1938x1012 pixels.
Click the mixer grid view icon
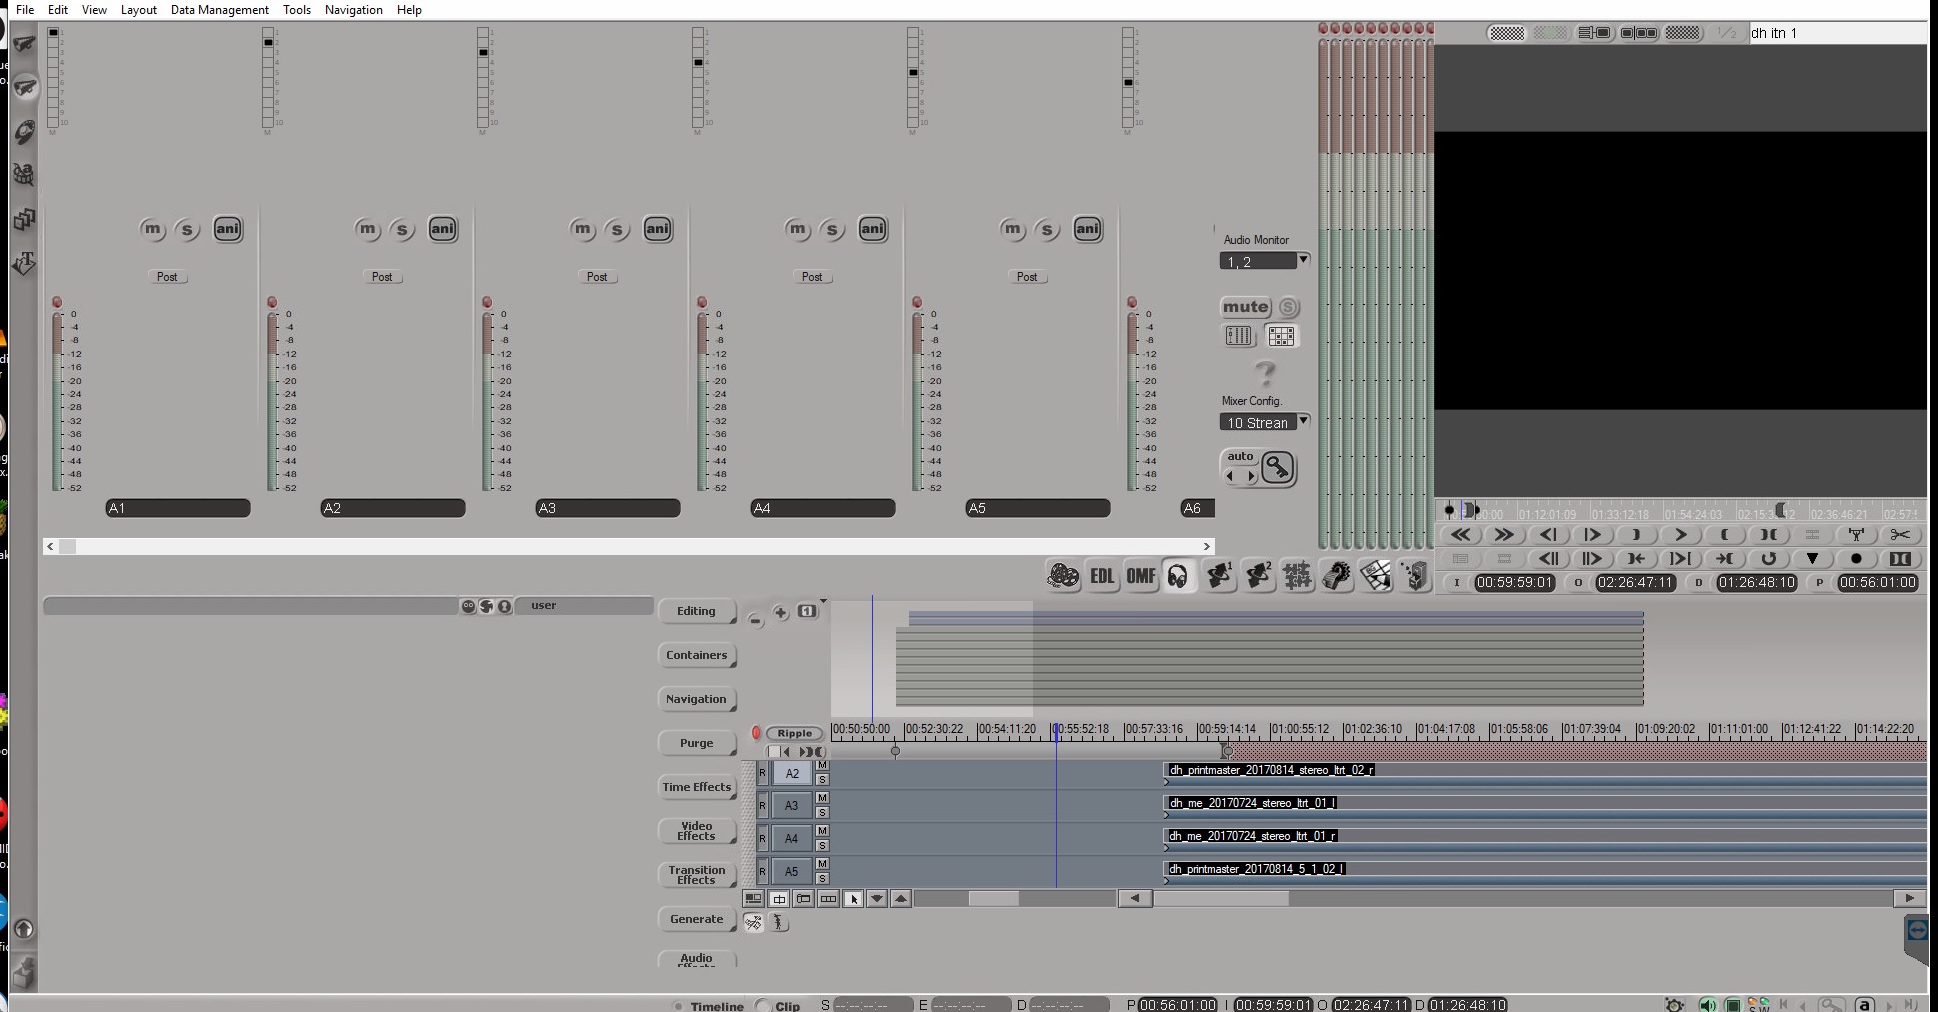coord(1281,336)
